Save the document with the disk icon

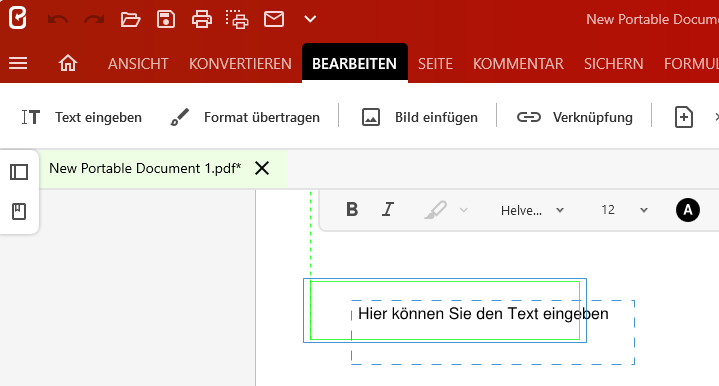coord(166,19)
